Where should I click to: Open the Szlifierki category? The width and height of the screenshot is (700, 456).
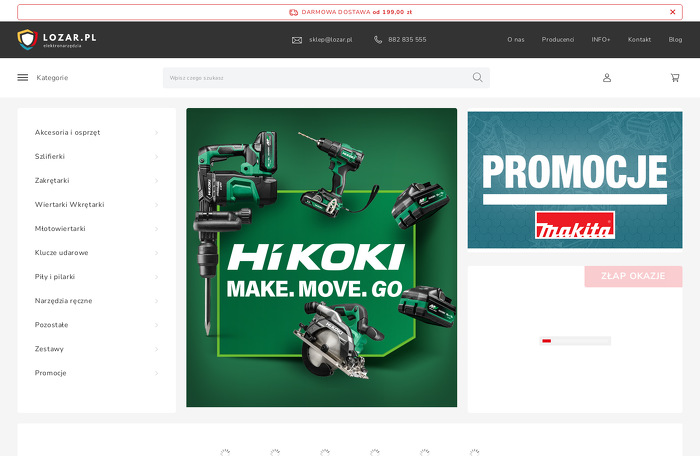click(x=50, y=156)
